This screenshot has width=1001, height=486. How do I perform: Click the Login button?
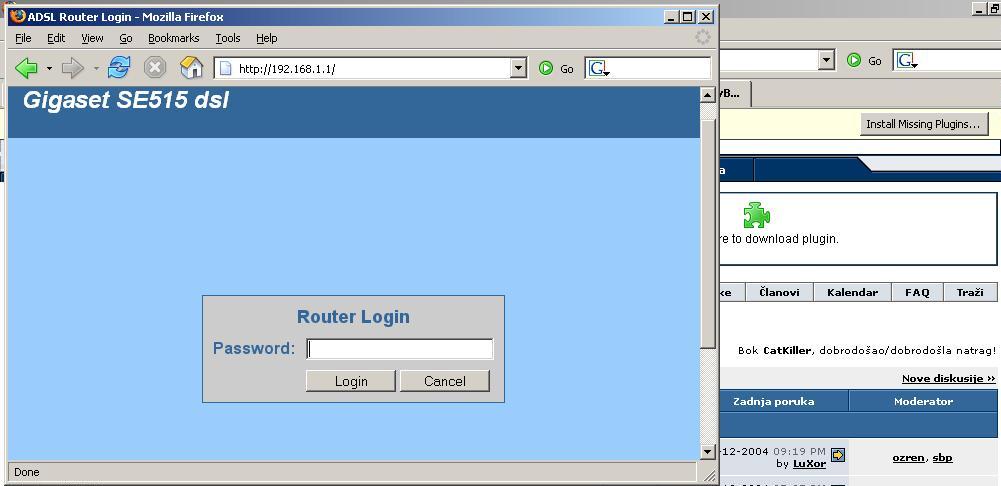point(350,381)
